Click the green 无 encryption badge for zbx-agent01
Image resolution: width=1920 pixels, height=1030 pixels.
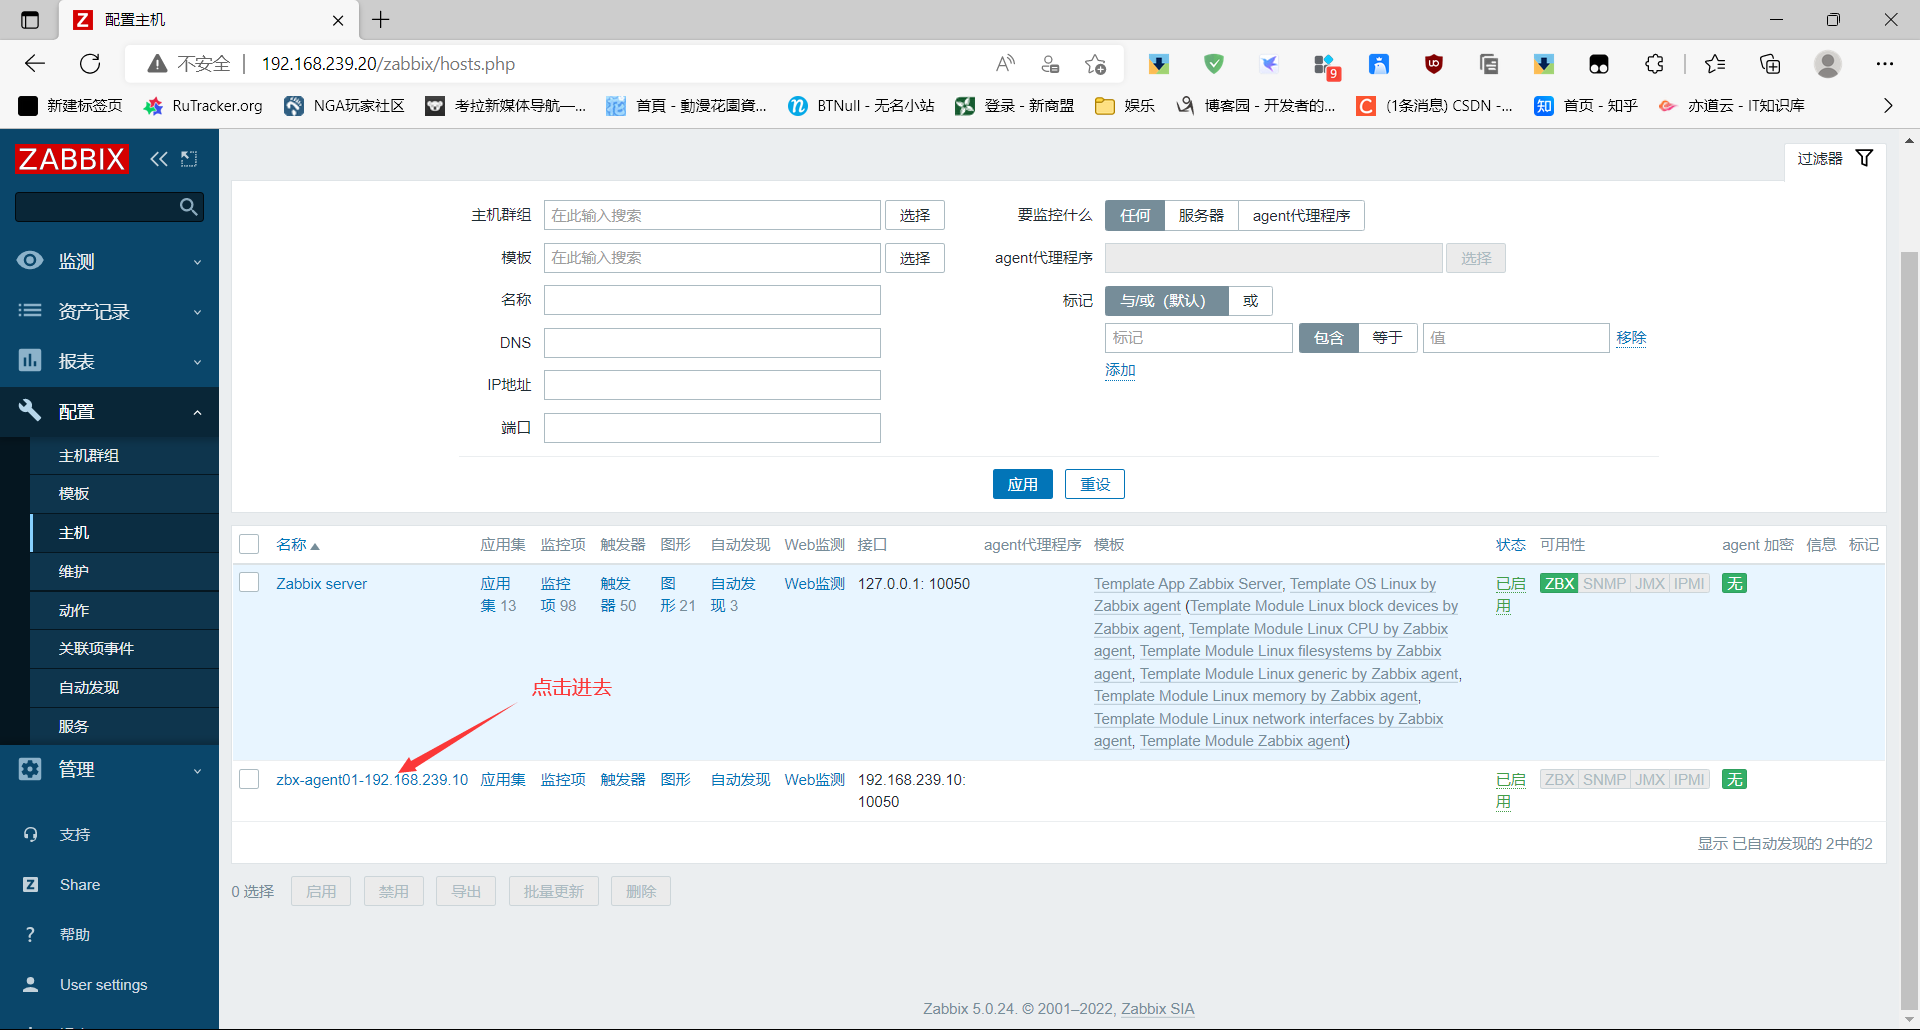point(1735,780)
